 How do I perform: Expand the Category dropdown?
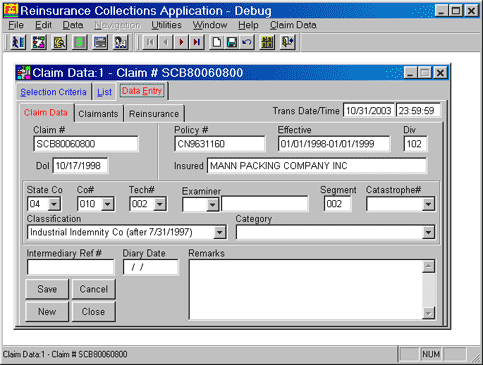428,232
